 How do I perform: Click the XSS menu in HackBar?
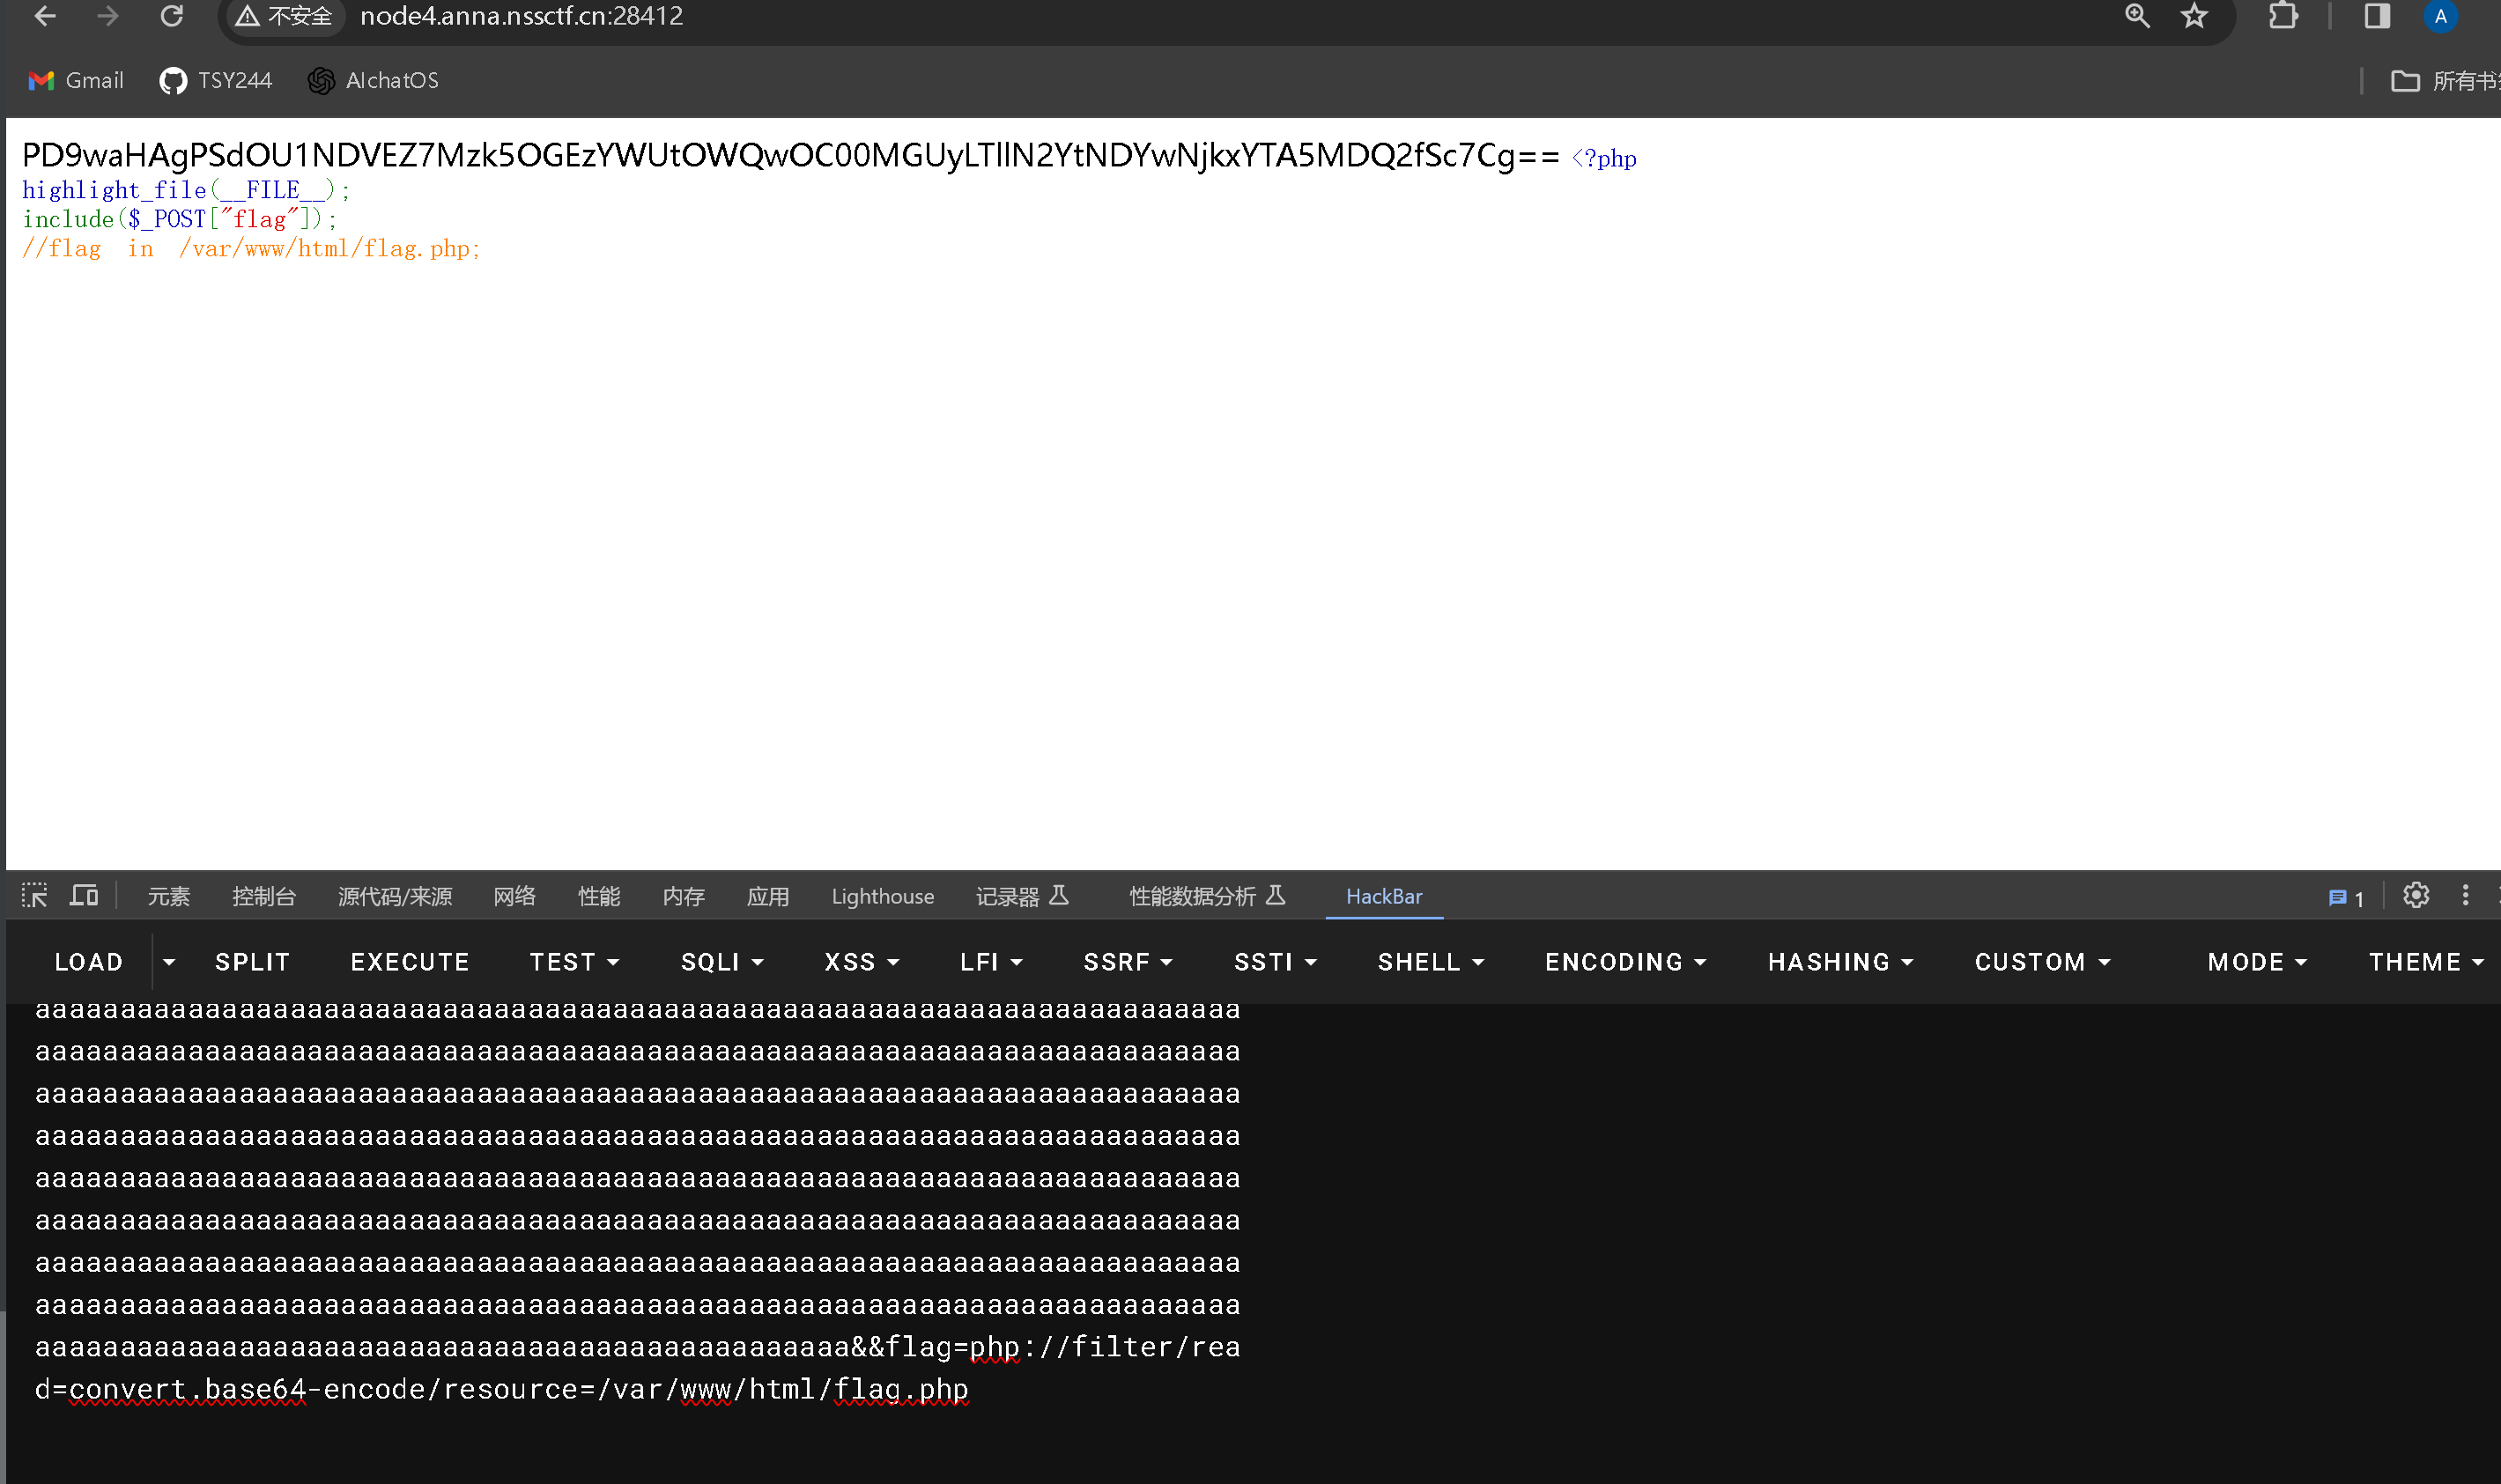(860, 961)
